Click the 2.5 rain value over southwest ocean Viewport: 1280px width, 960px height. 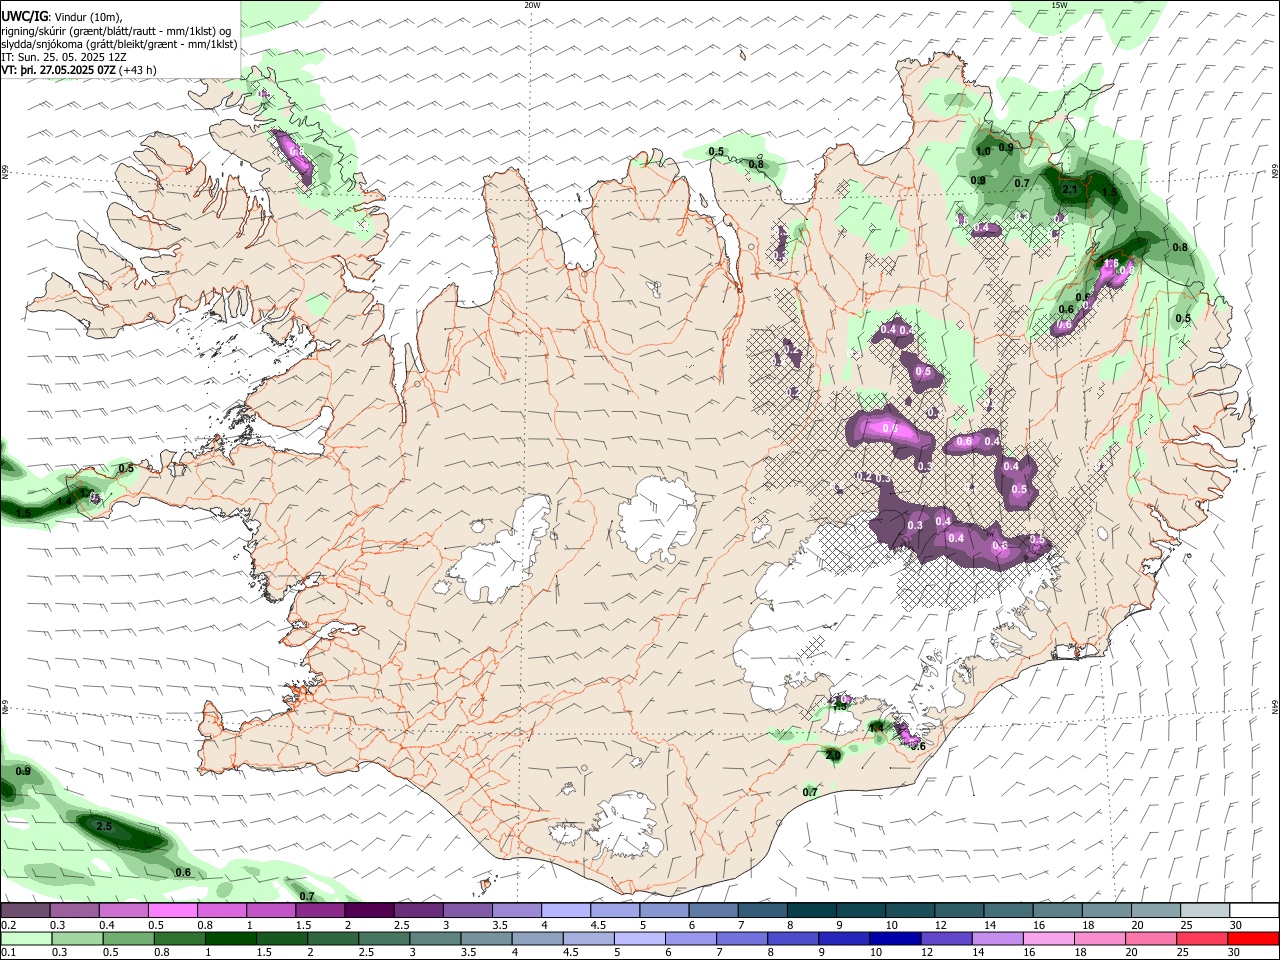[x=104, y=827]
